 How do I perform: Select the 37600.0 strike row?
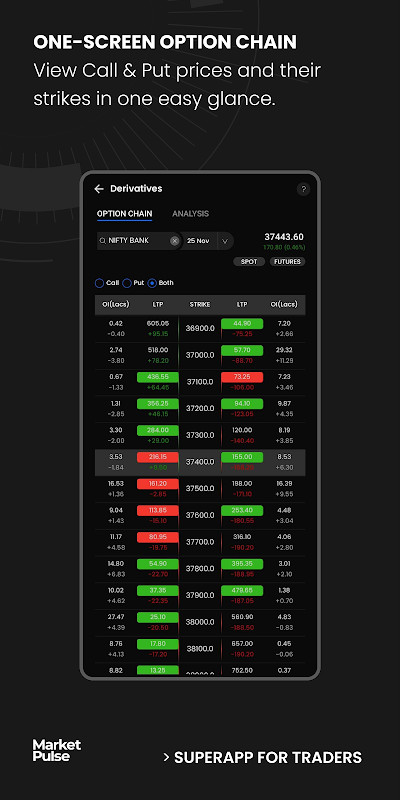(x=200, y=516)
